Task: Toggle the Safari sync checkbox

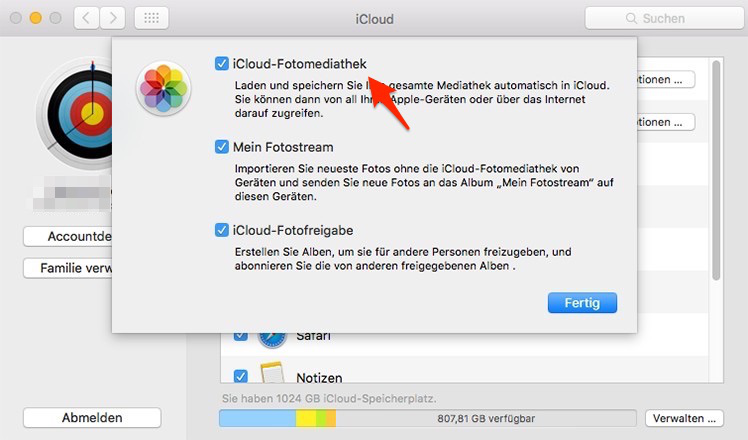Action: click(241, 336)
